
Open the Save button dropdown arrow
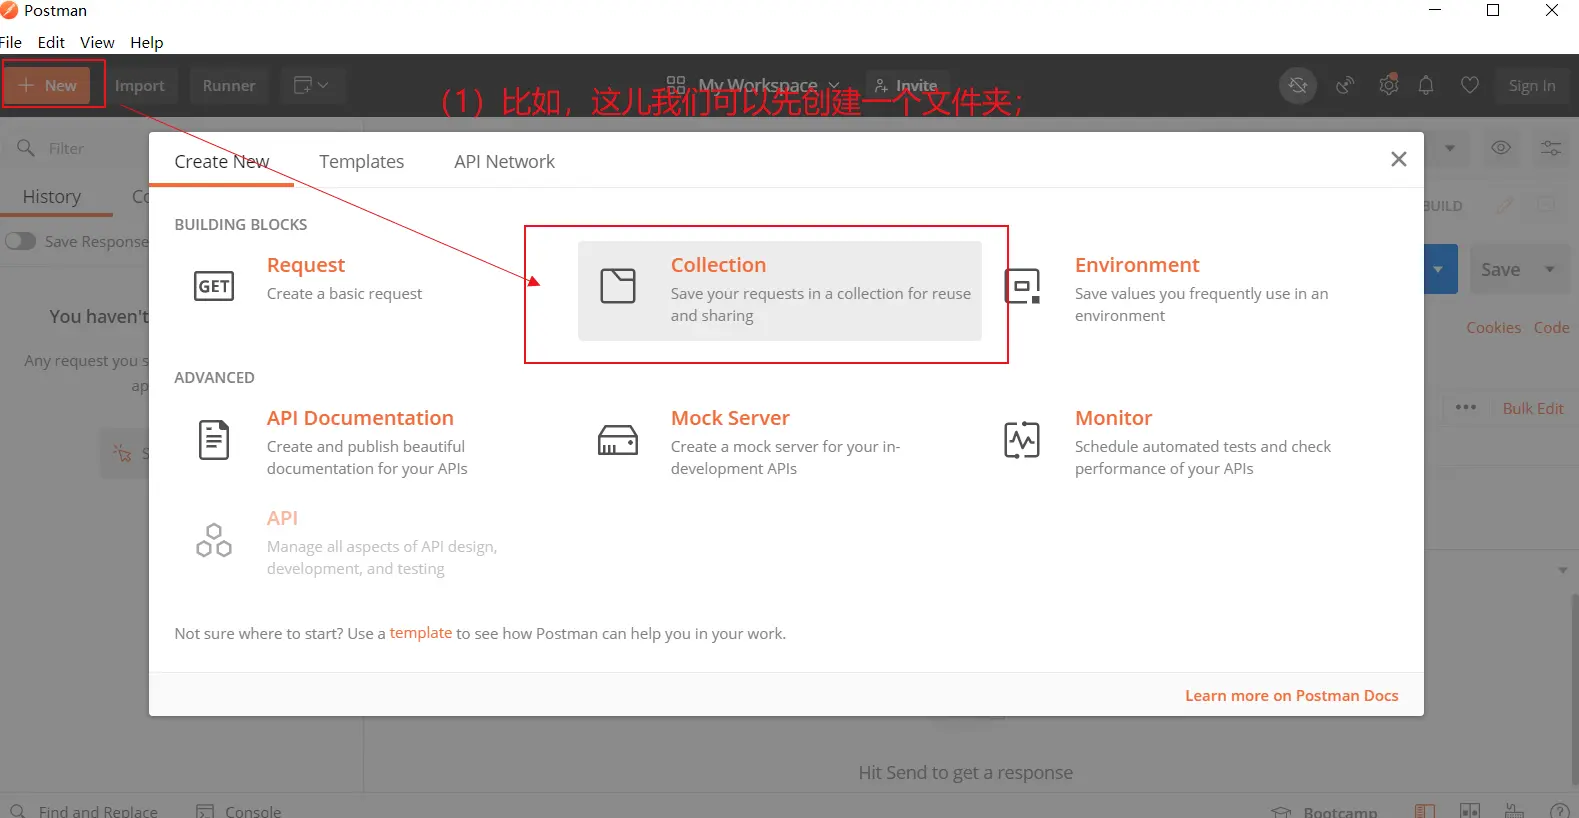pyautogui.click(x=1550, y=269)
